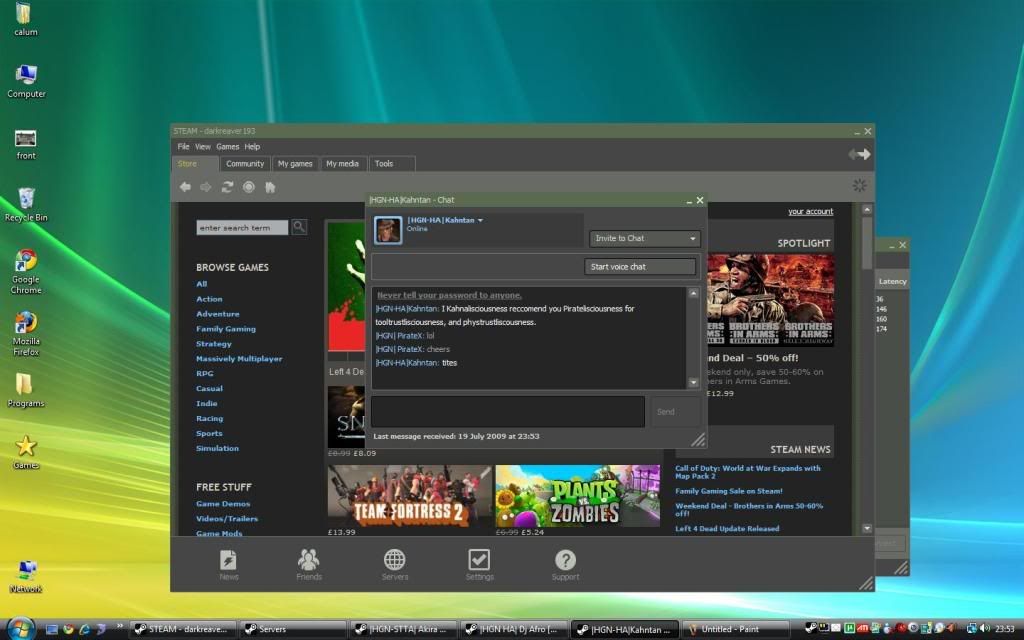Browse Strategy games link
The height and width of the screenshot is (640, 1024).
[x=214, y=344]
